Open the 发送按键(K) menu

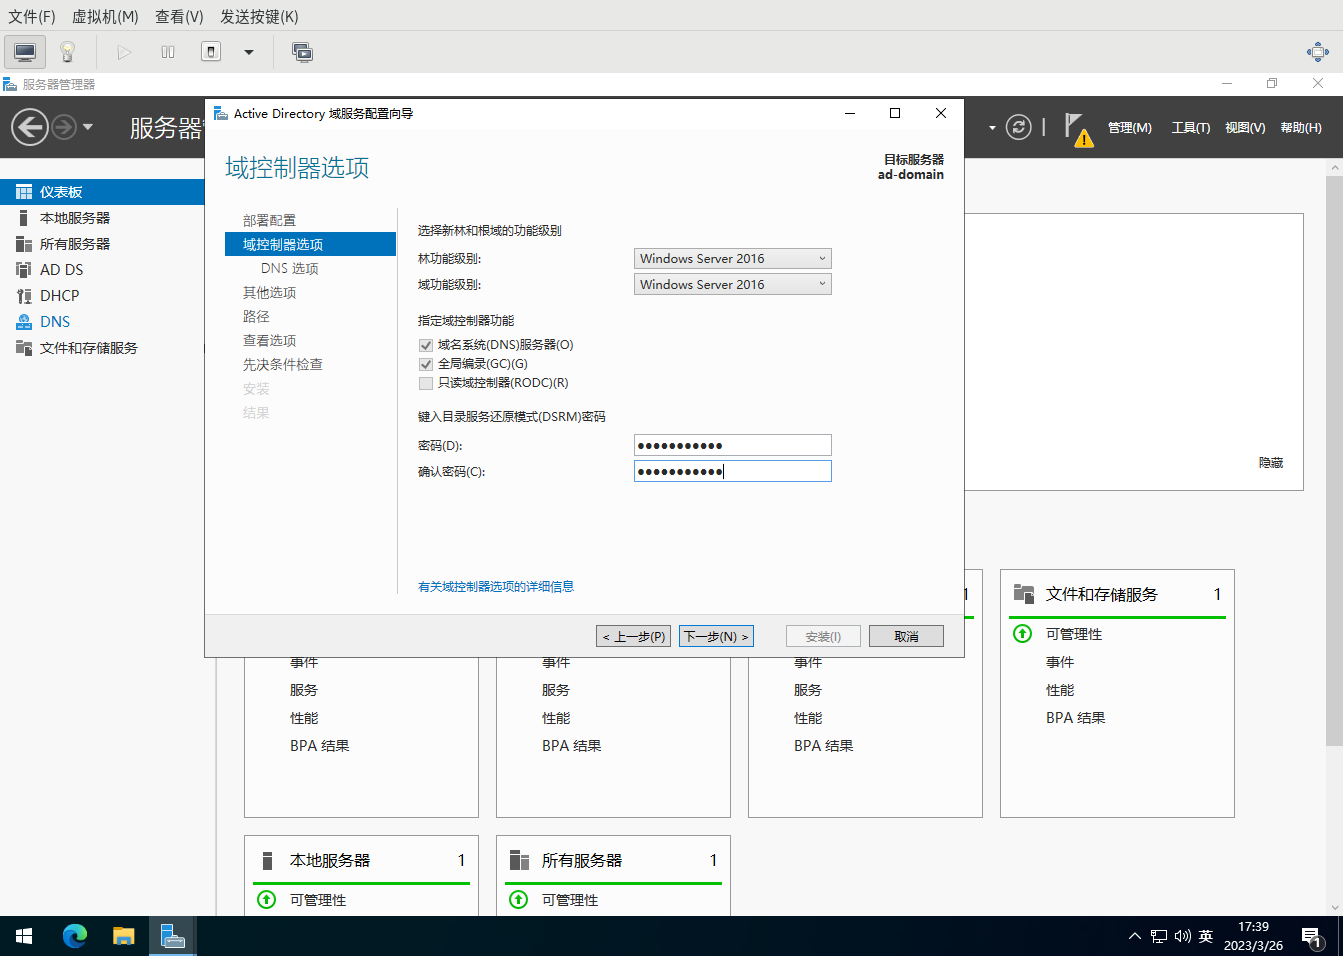[259, 16]
